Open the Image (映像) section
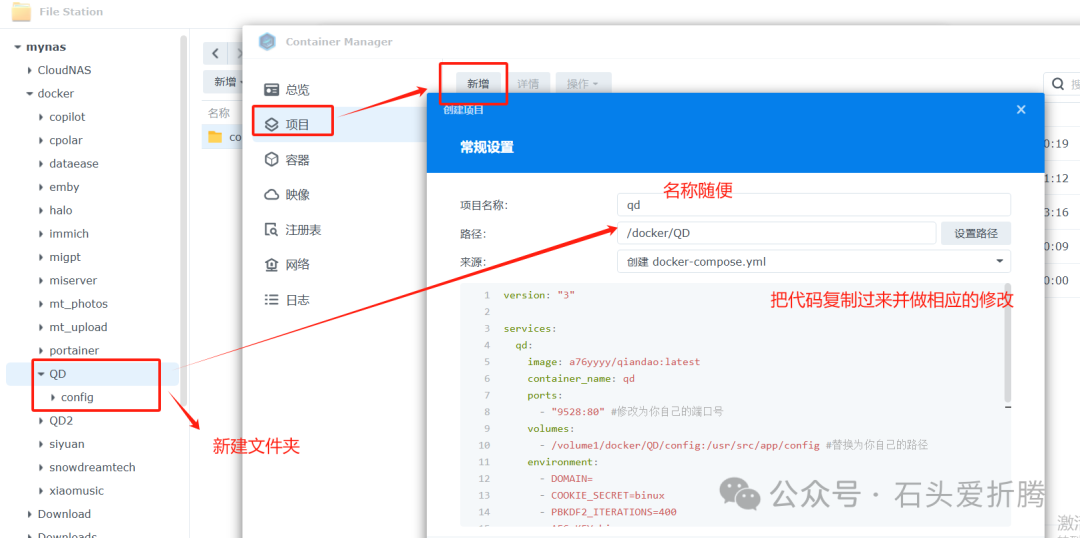1080x538 pixels. (298, 195)
